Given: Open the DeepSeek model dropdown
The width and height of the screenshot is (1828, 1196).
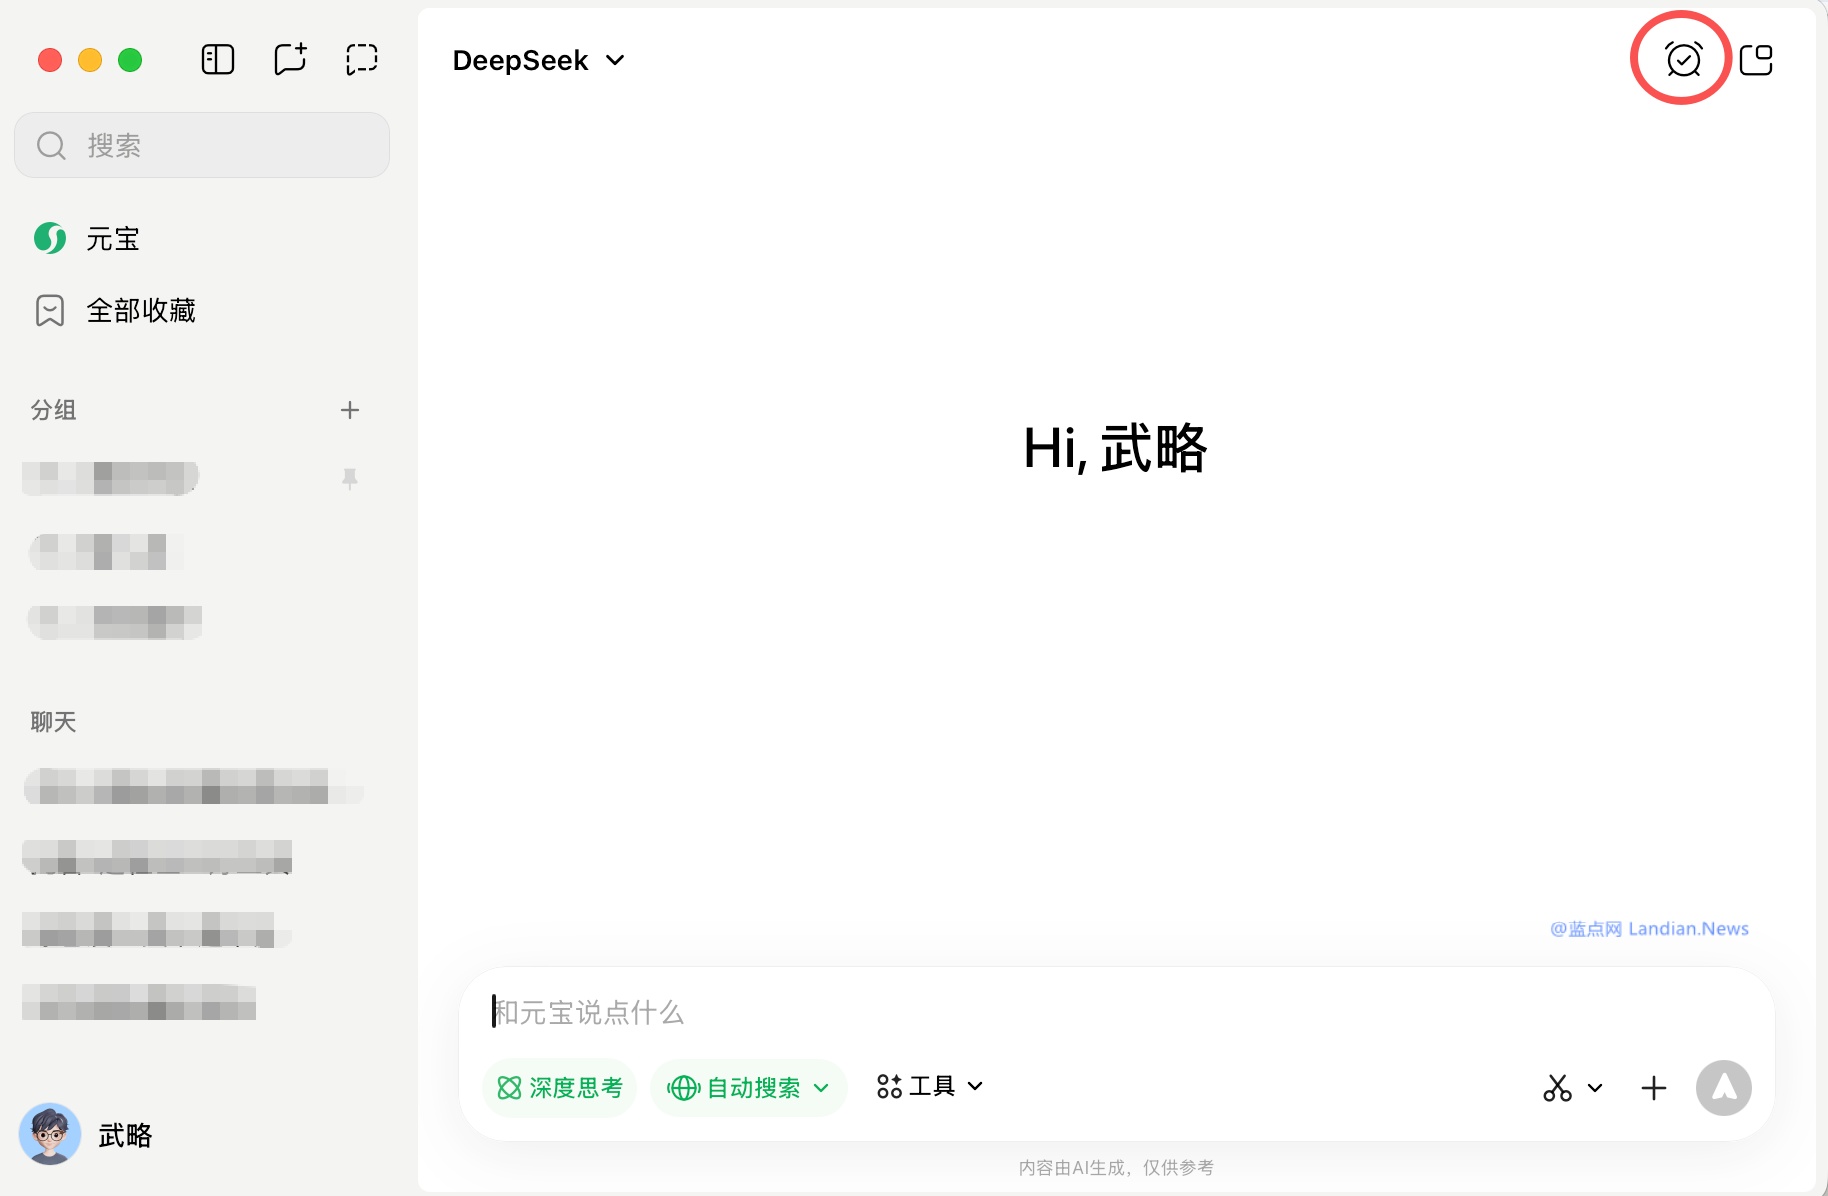Looking at the screenshot, I should (x=538, y=61).
